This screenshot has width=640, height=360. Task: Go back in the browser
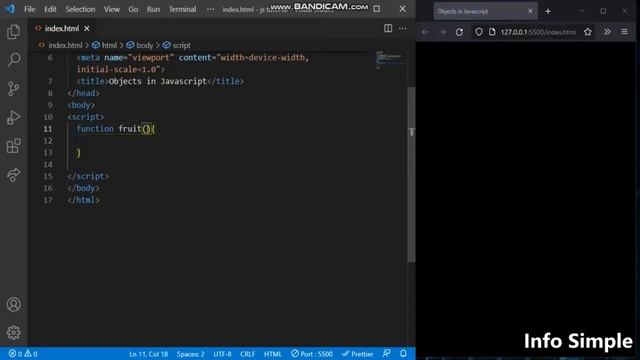[x=425, y=32]
